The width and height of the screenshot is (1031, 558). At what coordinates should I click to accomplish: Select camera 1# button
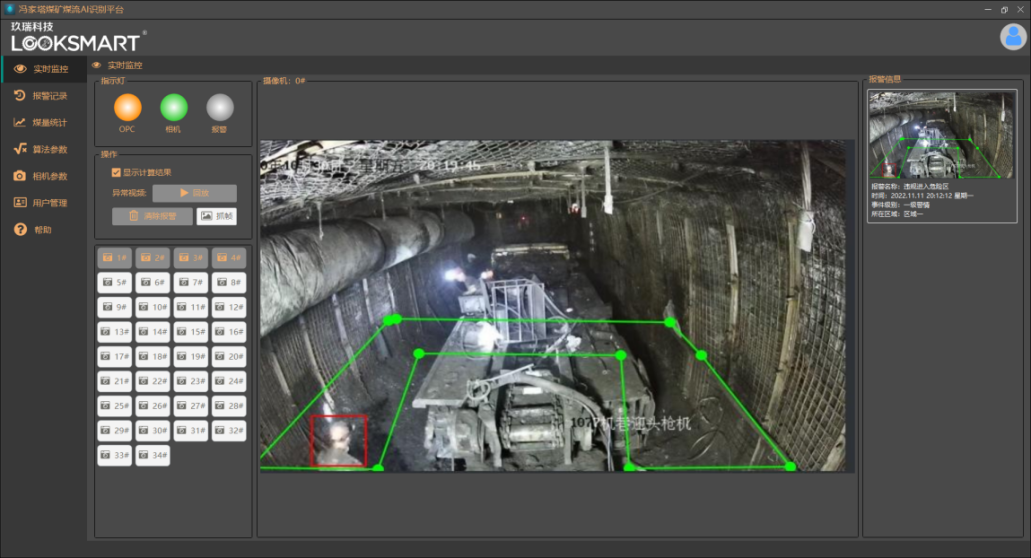(x=114, y=258)
